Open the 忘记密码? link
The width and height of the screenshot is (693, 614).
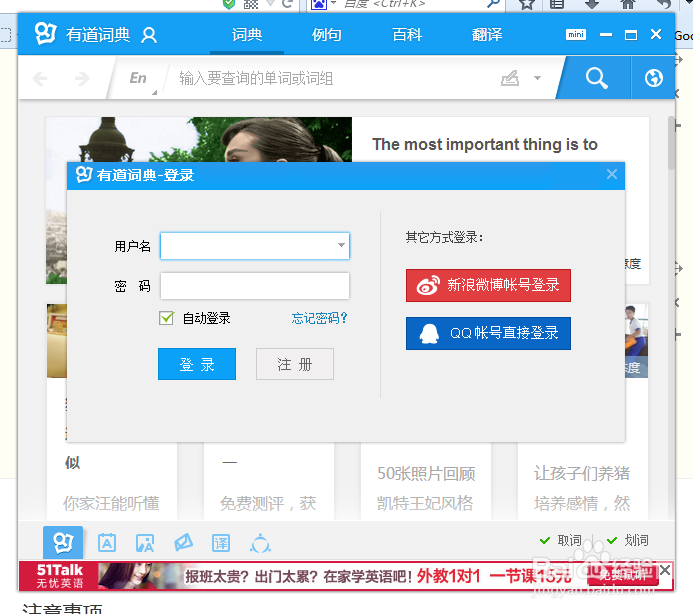[x=320, y=318]
